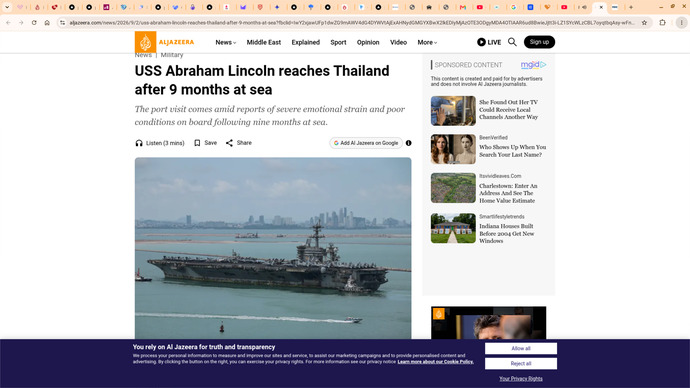Expand the More dropdown menu
The width and height of the screenshot is (690, 388).
point(427,42)
